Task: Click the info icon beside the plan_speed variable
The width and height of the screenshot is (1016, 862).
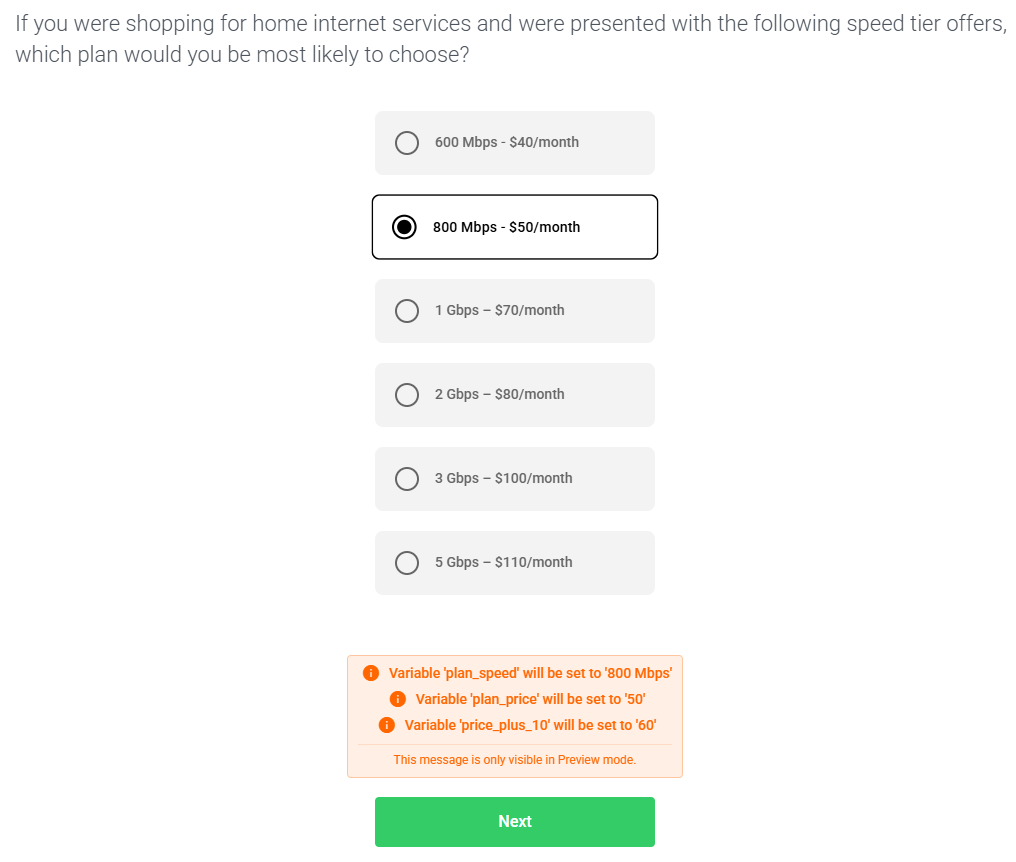Action: (x=371, y=673)
